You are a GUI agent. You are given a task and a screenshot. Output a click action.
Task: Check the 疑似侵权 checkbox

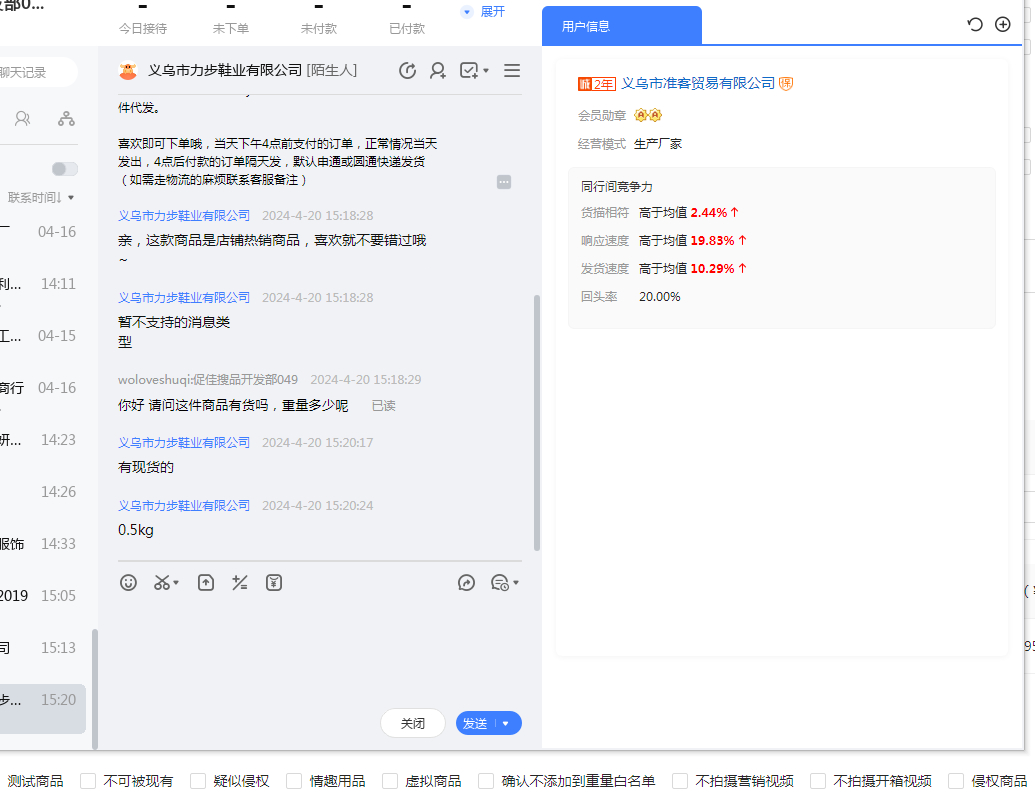tap(198, 781)
